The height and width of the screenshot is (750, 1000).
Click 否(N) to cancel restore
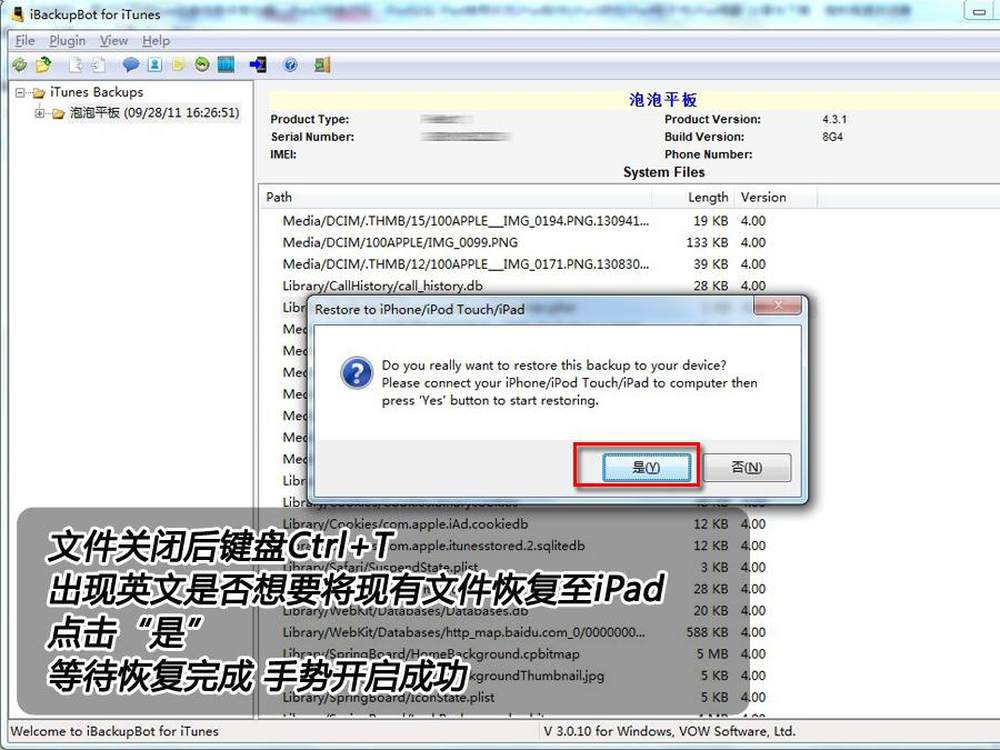[x=746, y=467]
